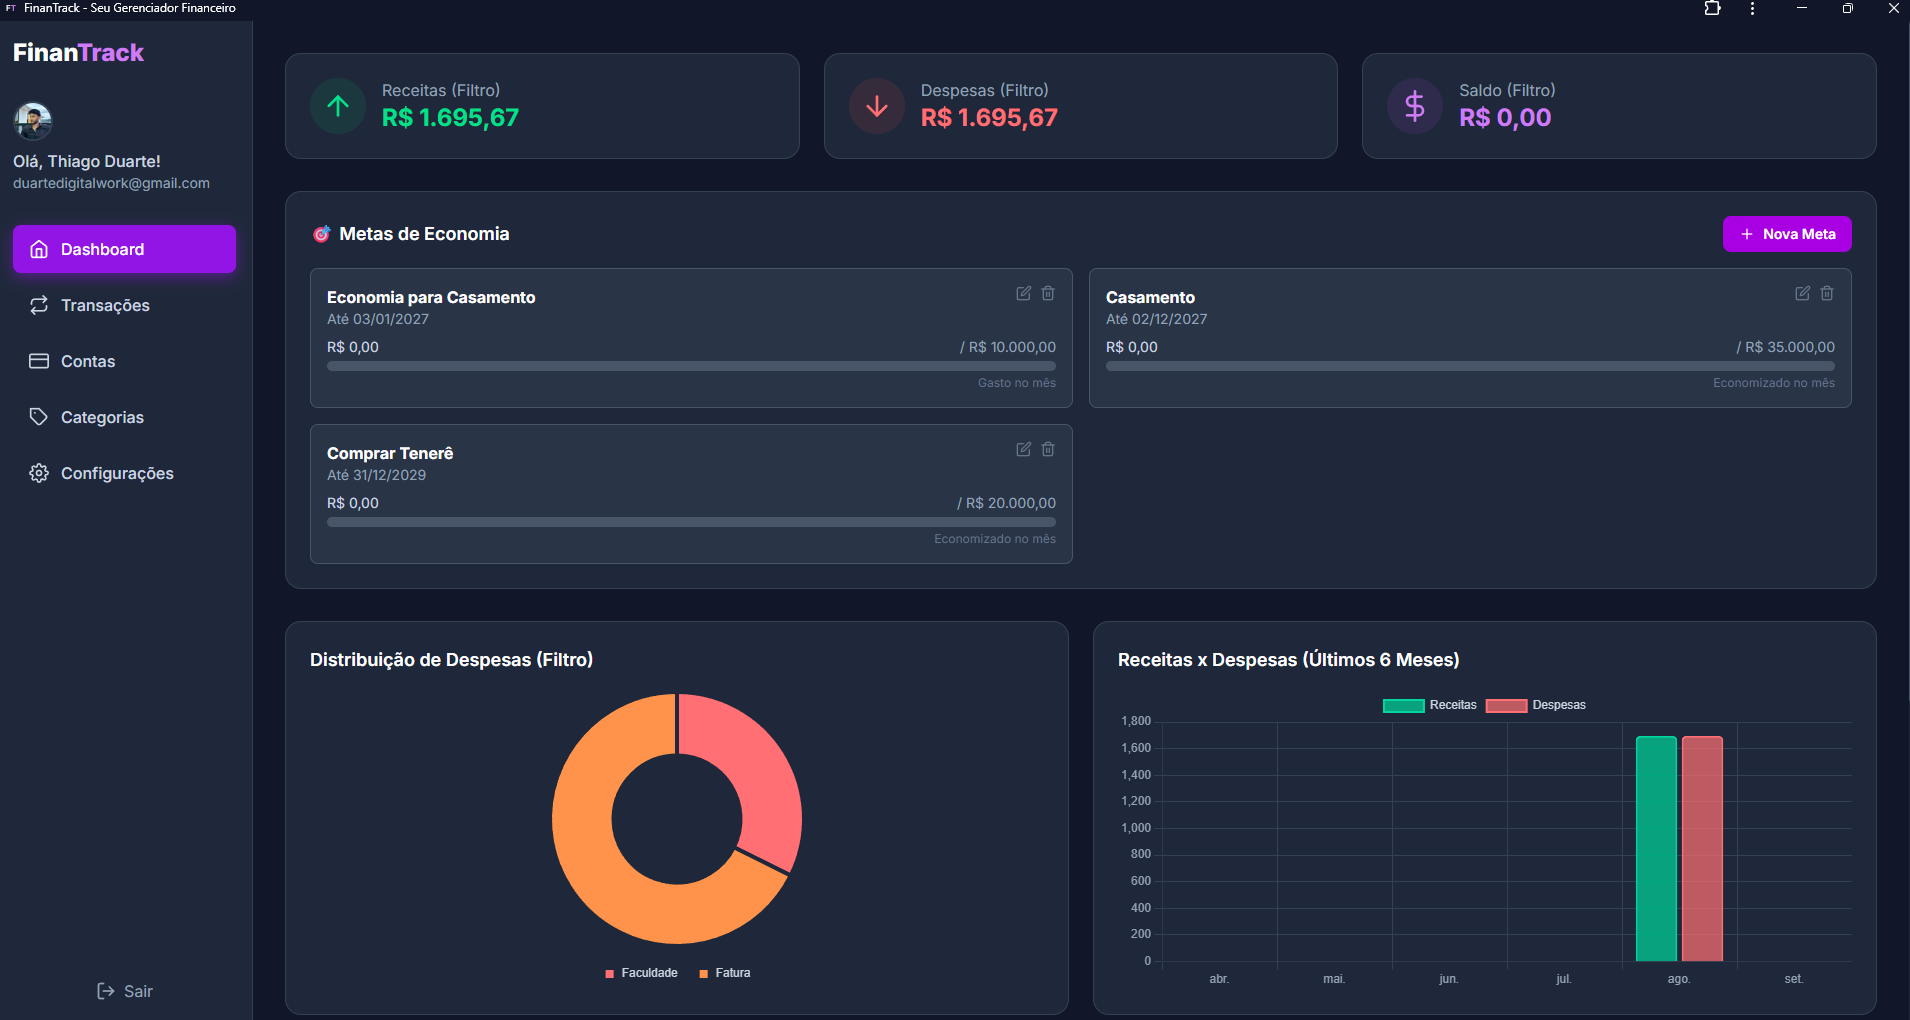Open the three-dot window menu
1910x1020 pixels.
1752,8
